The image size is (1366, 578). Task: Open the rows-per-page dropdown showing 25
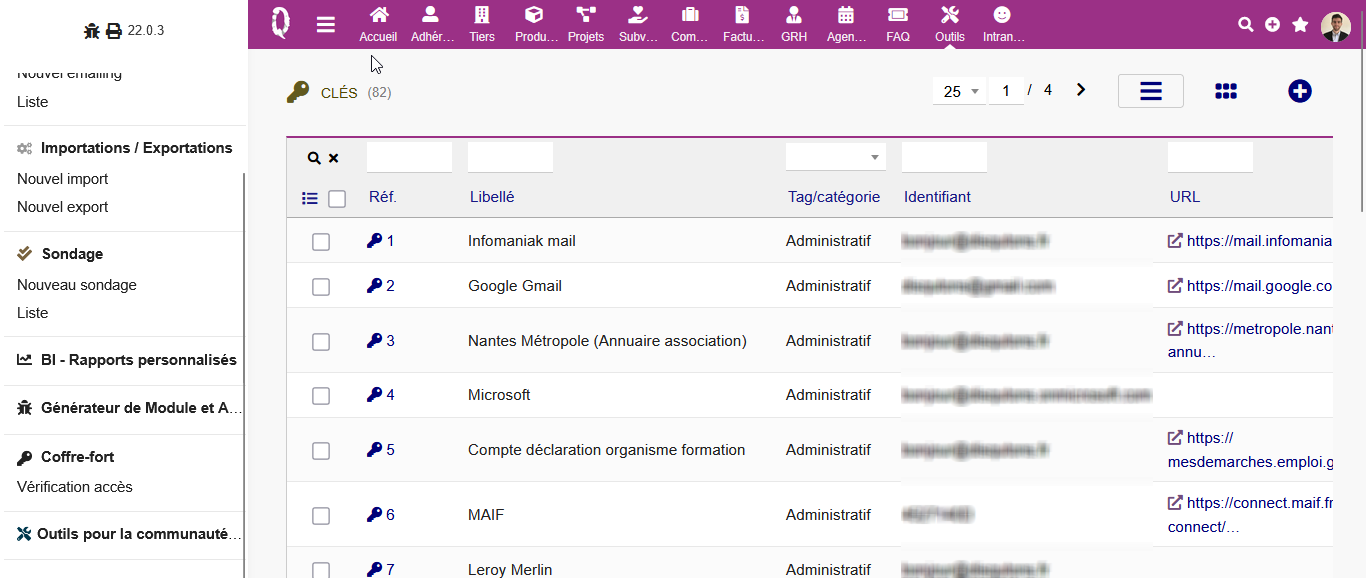(960, 91)
